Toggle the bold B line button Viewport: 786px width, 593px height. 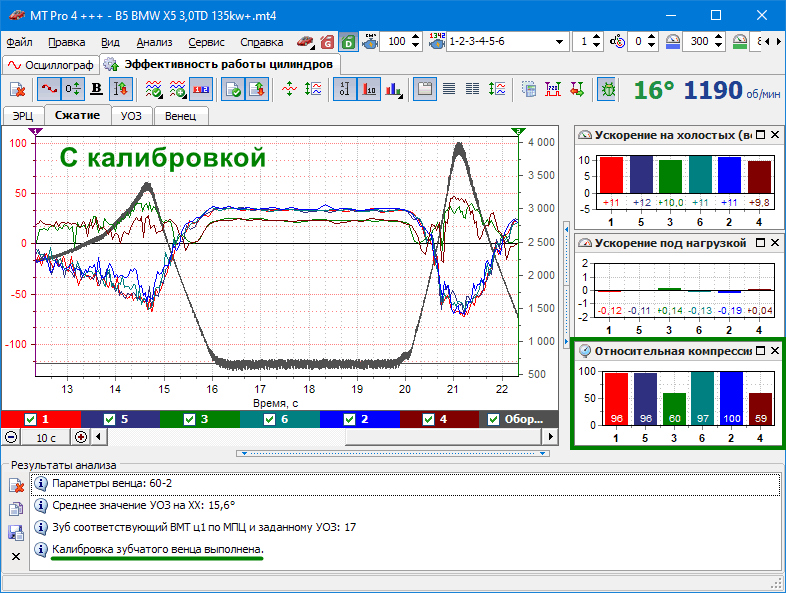click(x=97, y=89)
